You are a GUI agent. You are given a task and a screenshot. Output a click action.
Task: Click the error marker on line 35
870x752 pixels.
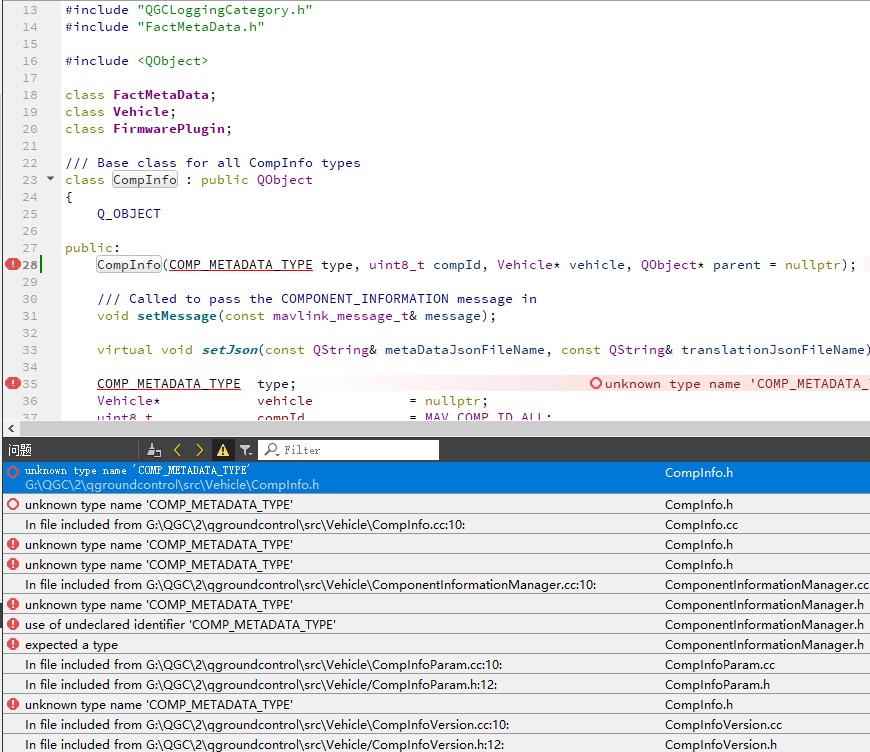(13, 383)
